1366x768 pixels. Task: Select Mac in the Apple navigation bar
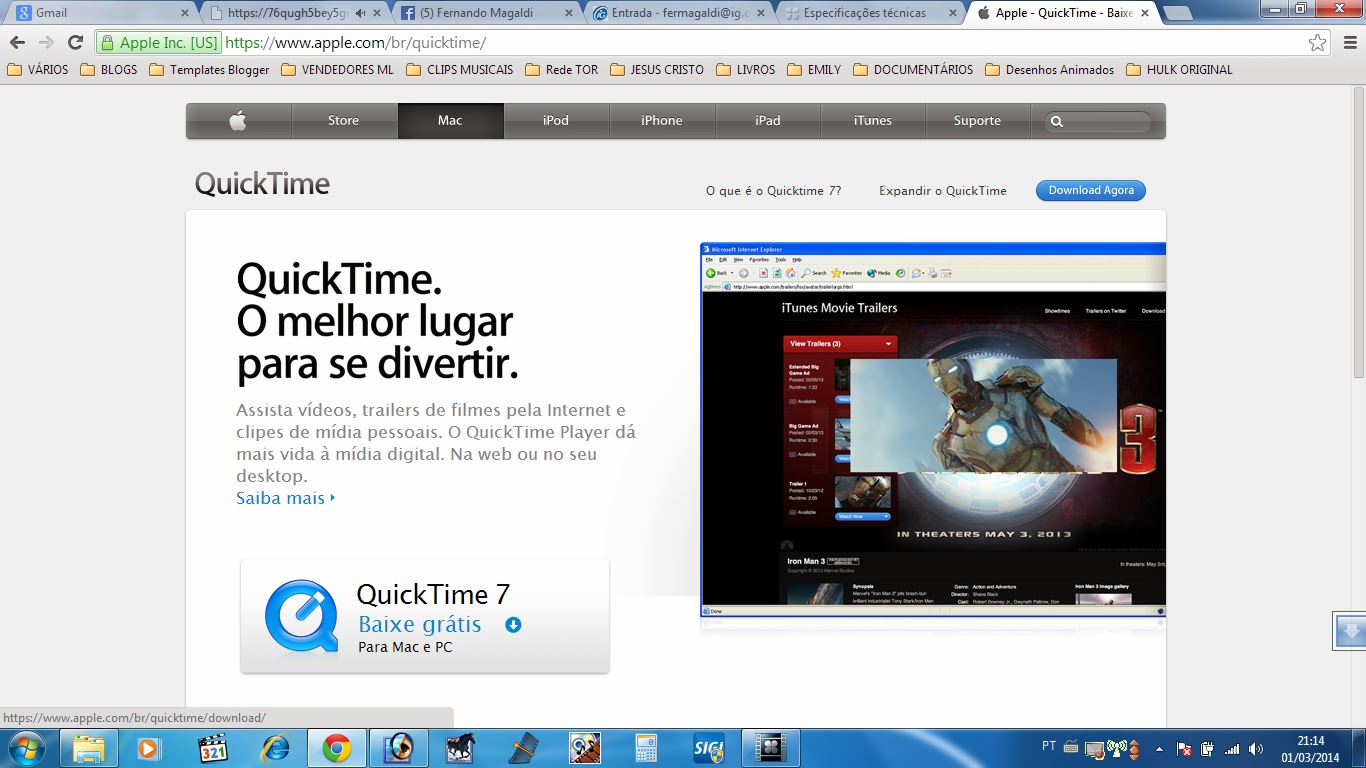(450, 121)
